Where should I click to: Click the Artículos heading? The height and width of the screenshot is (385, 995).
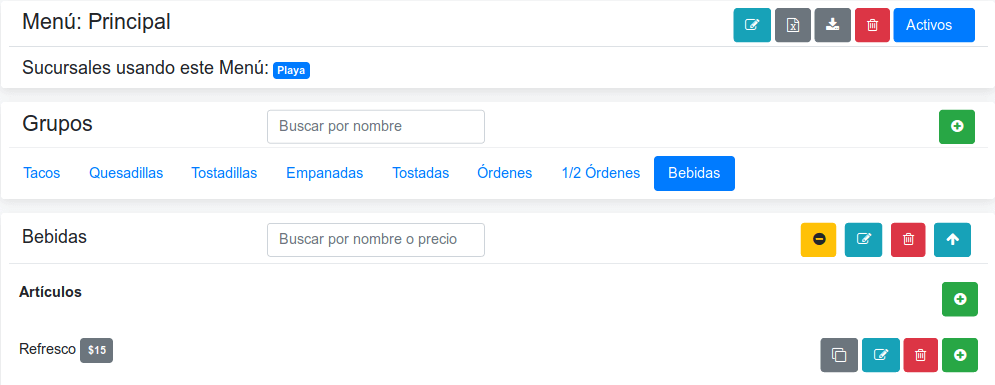pos(50,292)
